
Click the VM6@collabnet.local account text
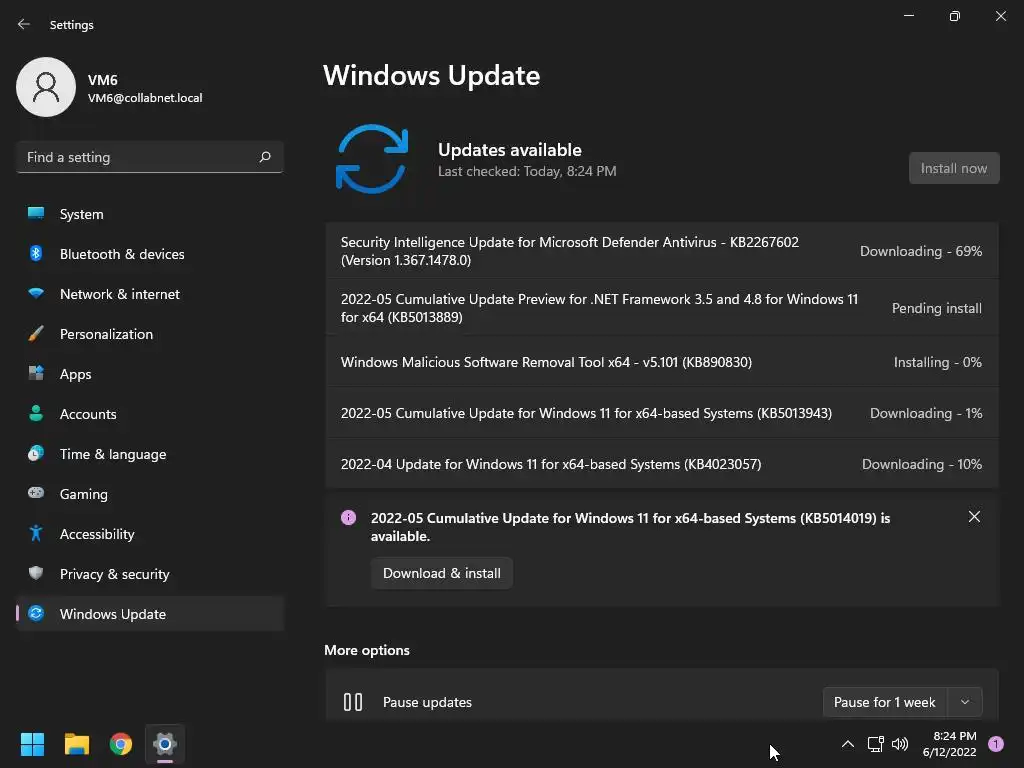(145, 98)
